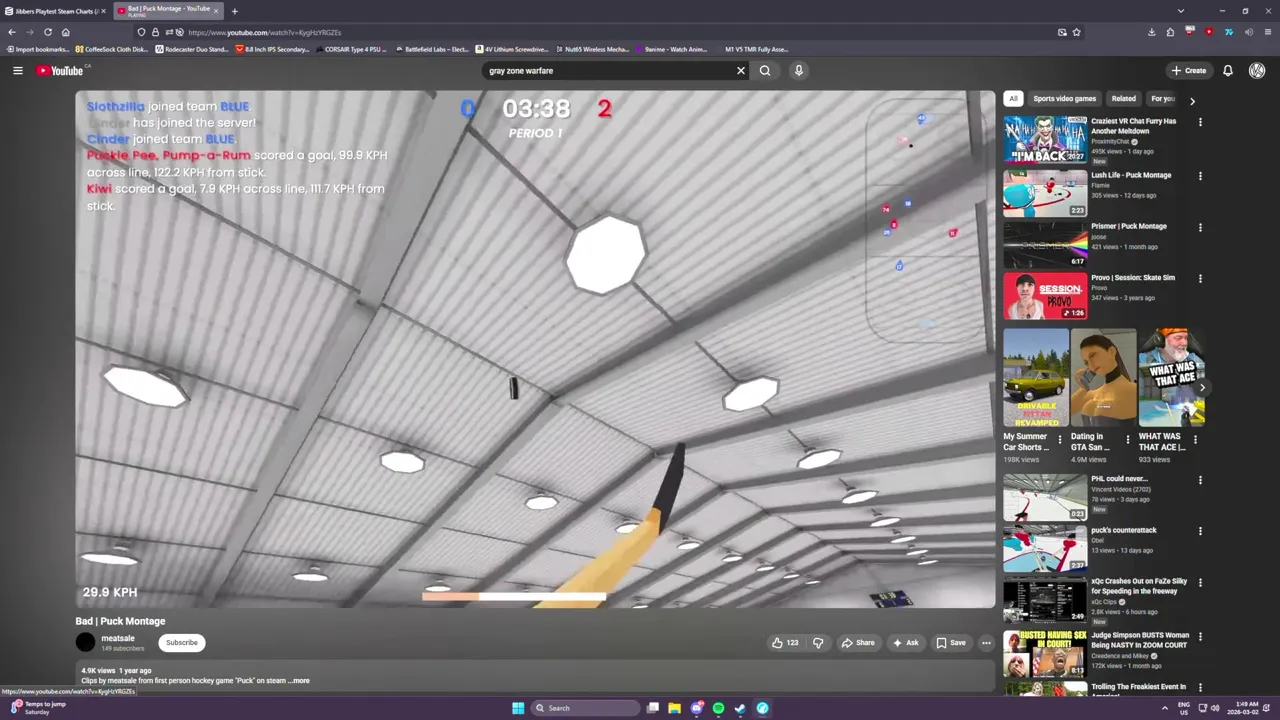1280x720 pixels.
Task: Open YouTube notifications bell
Action: click(x=1228, y=70)
